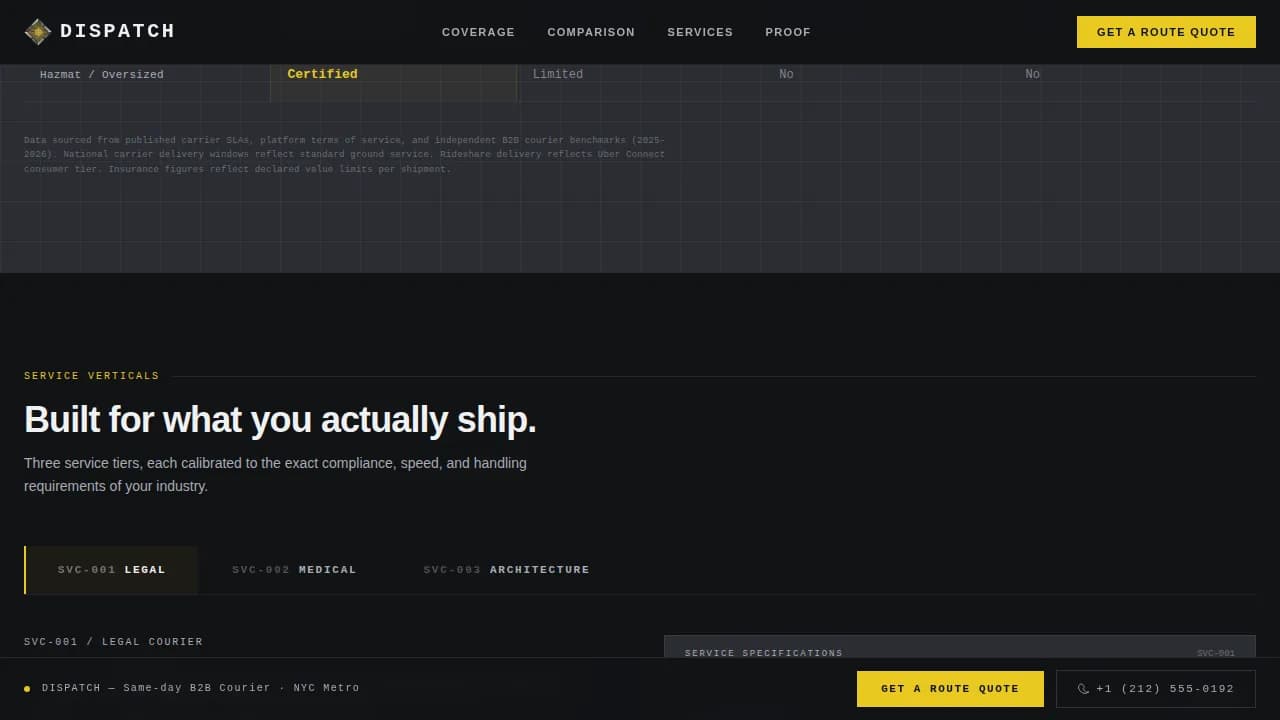Call the +1 (212) 555-0192 number button

click(x=1155, y=689)
